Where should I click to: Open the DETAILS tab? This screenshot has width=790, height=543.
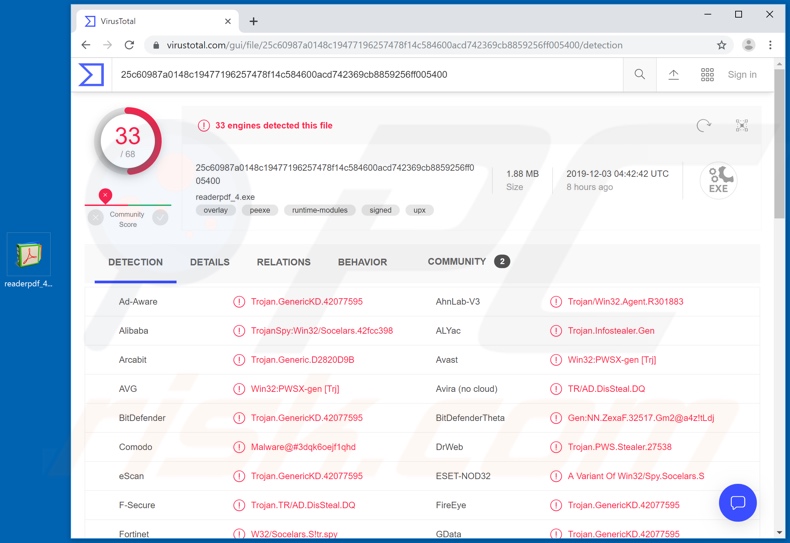tap(210, 262)
